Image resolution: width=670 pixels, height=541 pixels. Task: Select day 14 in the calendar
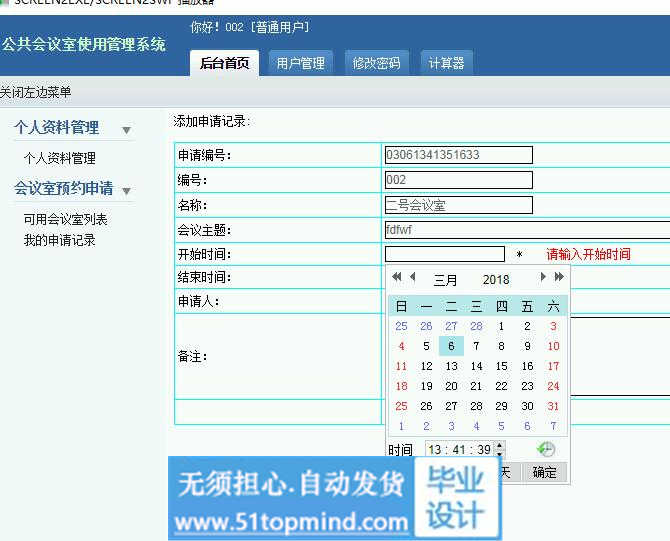476,366
